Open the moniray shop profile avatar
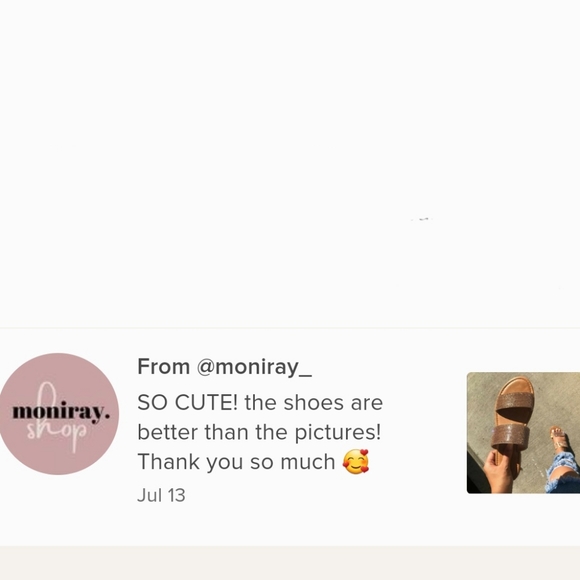580x580 pixels. tap(58, 414)
